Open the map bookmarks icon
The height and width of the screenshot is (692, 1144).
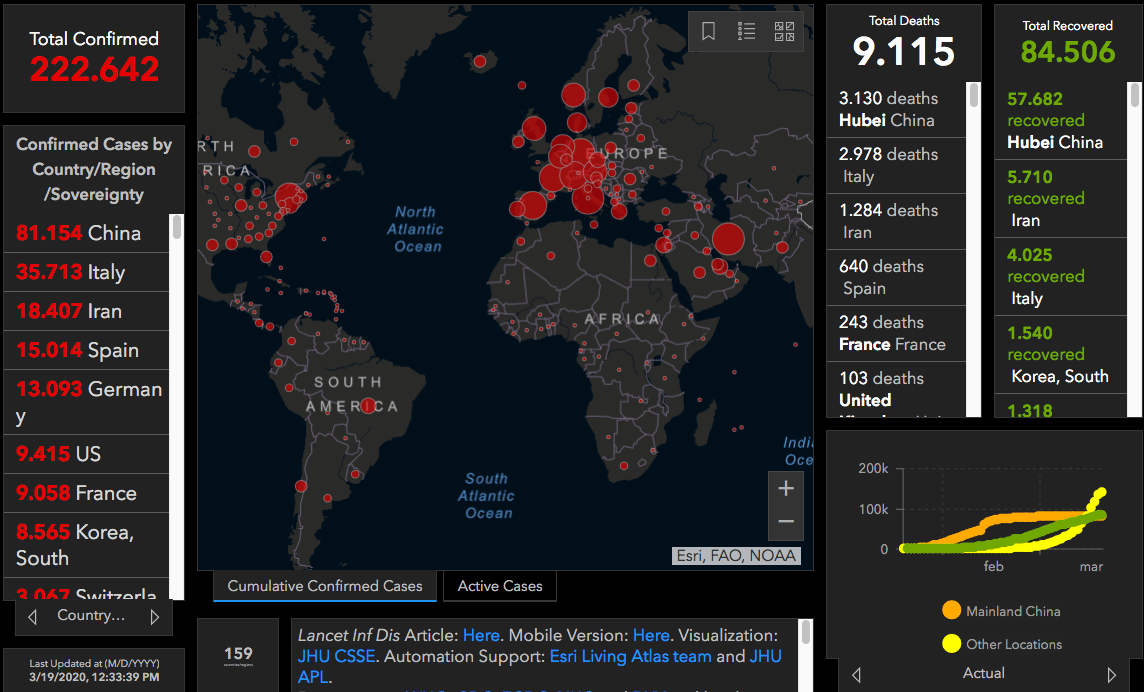(x=708, y=32)
